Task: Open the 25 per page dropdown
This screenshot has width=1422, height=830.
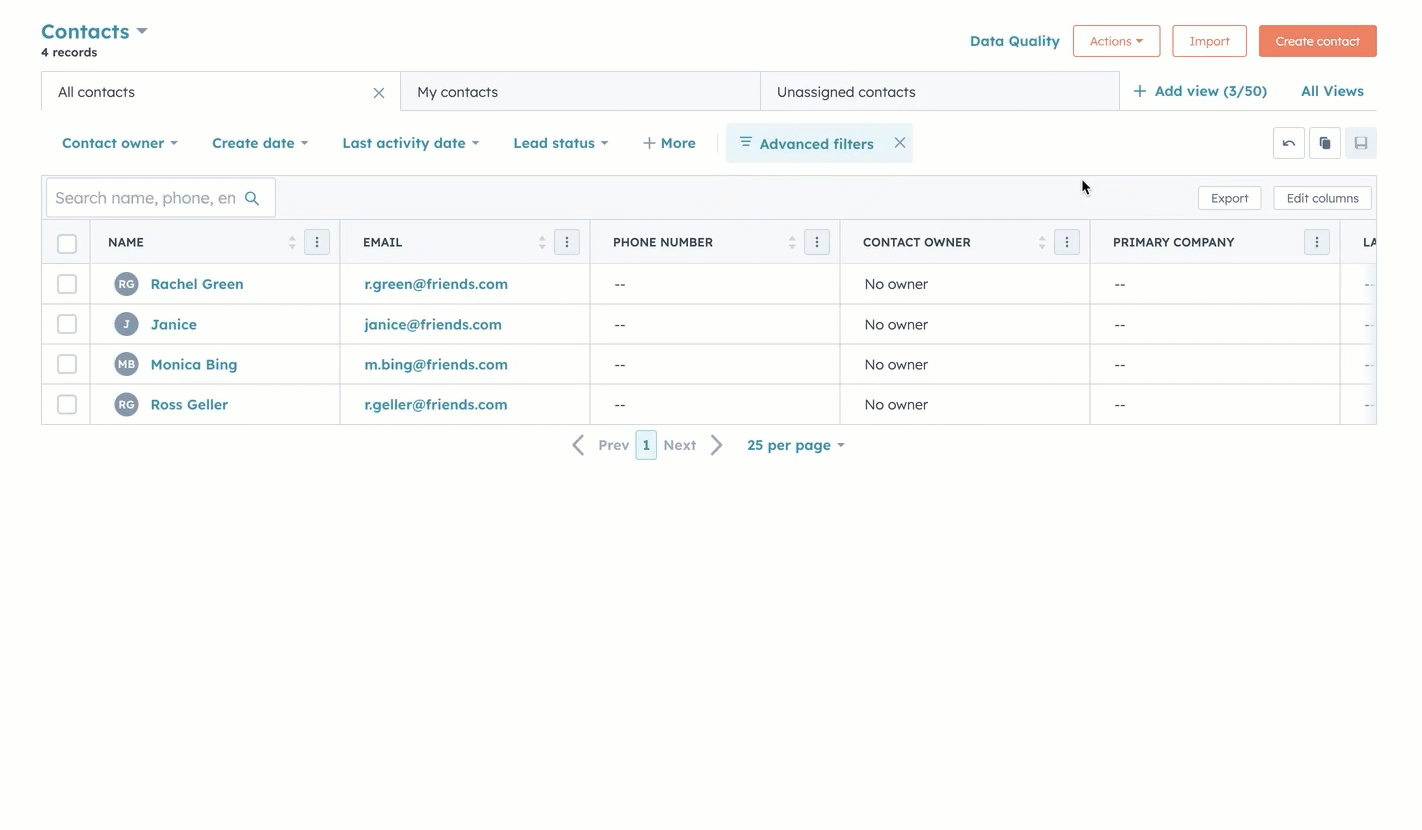Action: coord(796,445)
